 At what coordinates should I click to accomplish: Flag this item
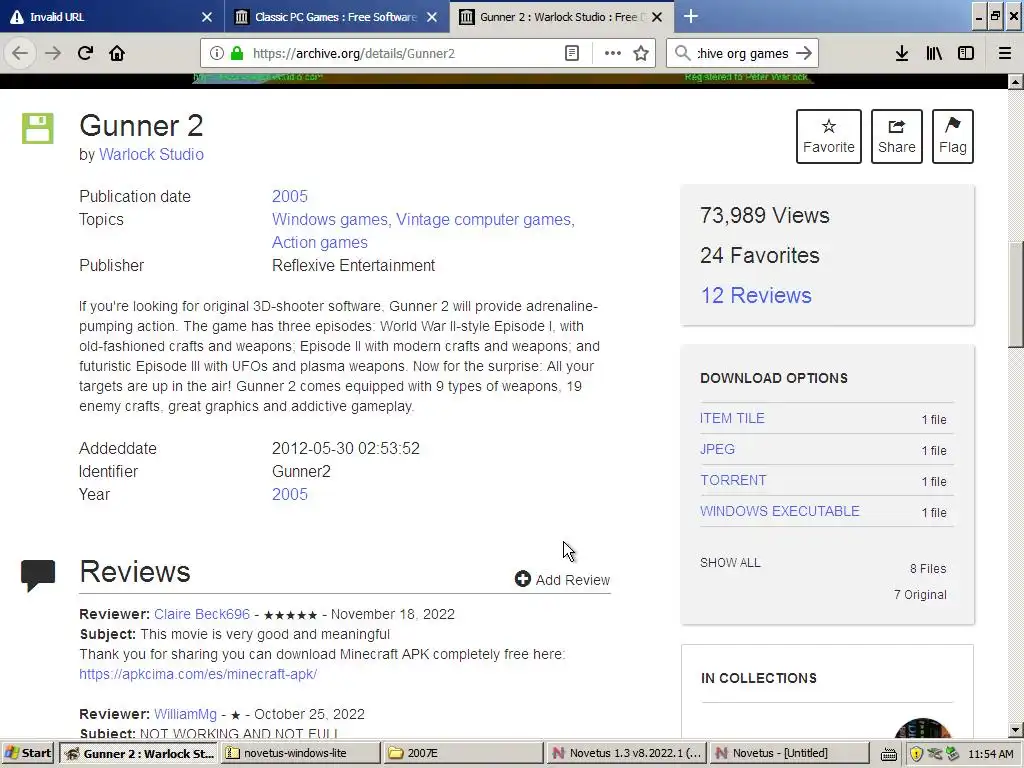(x=953, y=136)
